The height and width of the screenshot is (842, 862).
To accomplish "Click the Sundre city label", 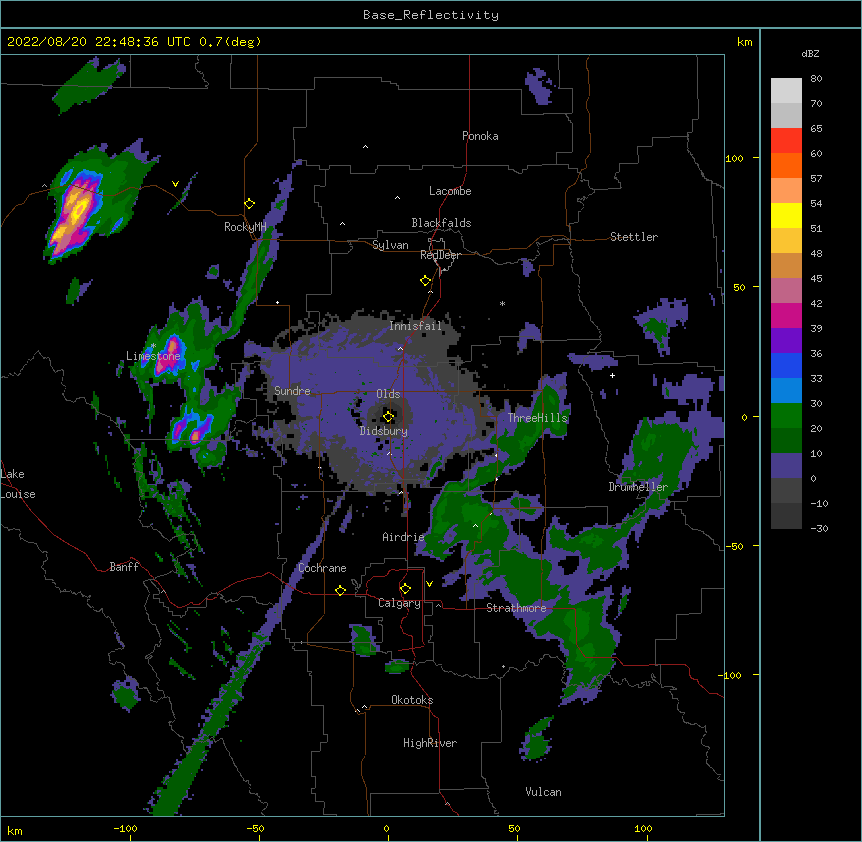I will pyautogui.click(x=292, y=391).
